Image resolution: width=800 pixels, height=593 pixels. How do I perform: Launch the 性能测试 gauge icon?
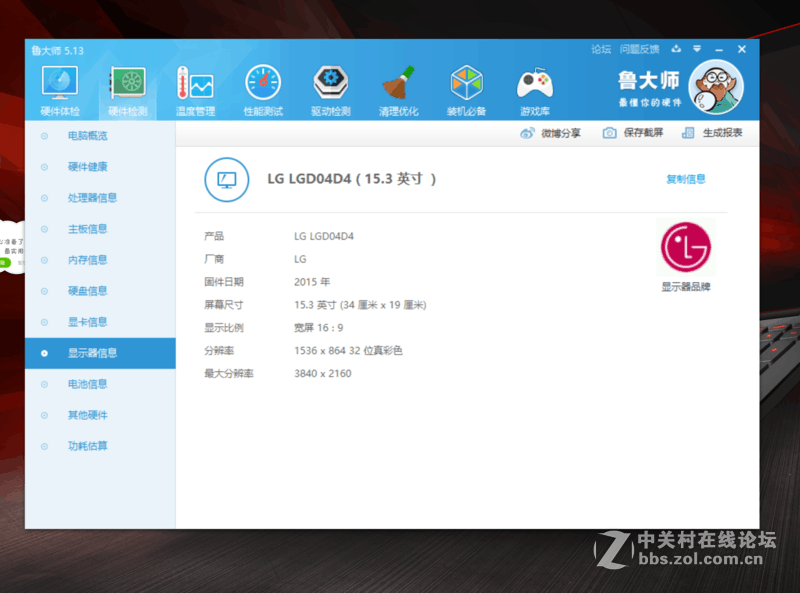263,82
